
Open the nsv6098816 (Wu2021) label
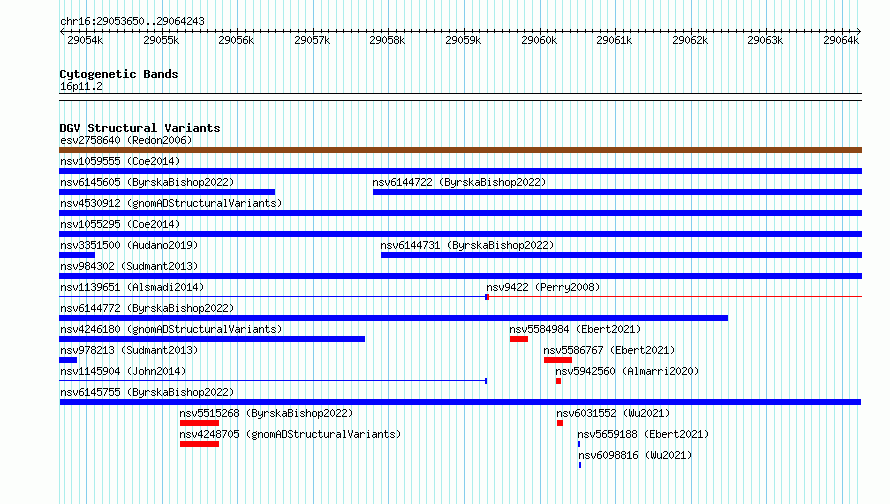click(x=635, y=455)
